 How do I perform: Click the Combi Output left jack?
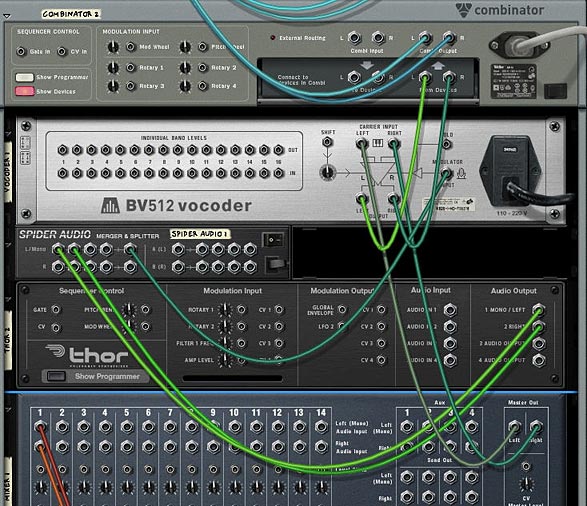(425, 38)
